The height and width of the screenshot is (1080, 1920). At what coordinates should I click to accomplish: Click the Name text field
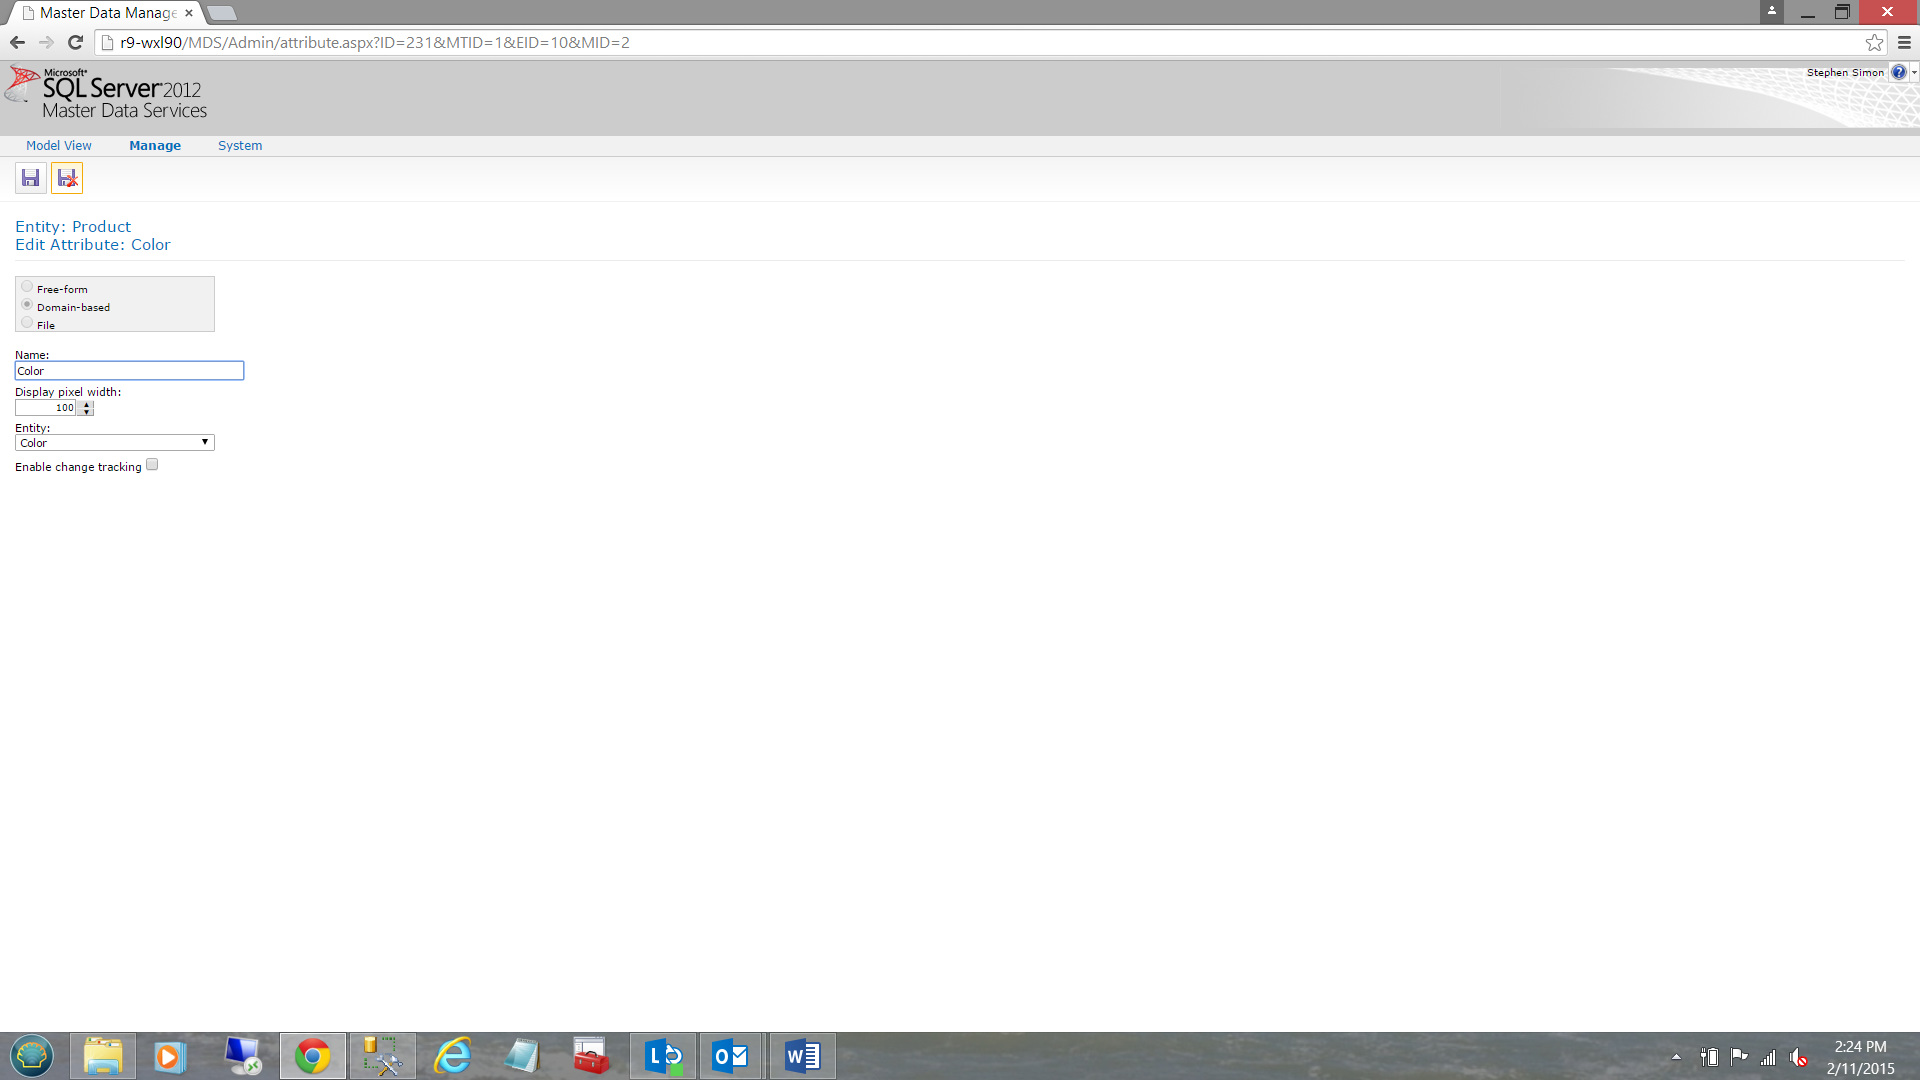click(129, 371)
